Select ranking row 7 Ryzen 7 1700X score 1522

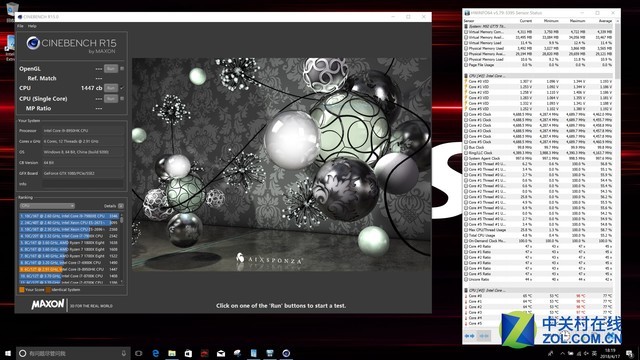(x=69, y=256)
